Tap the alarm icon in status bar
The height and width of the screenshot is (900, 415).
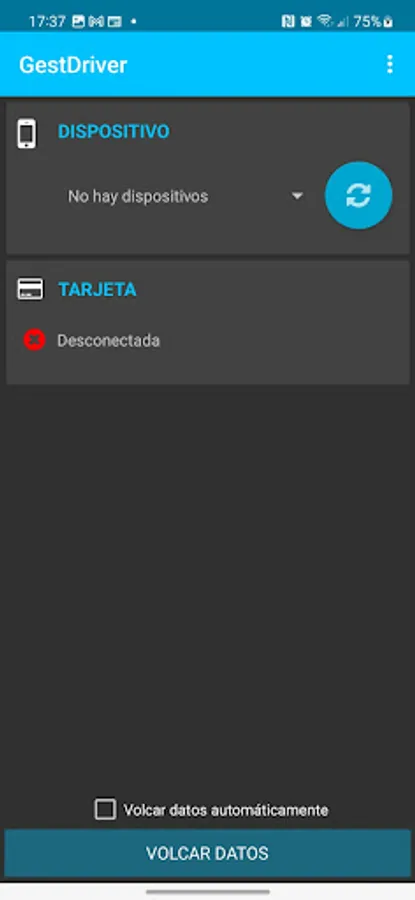tap(306, 22)
